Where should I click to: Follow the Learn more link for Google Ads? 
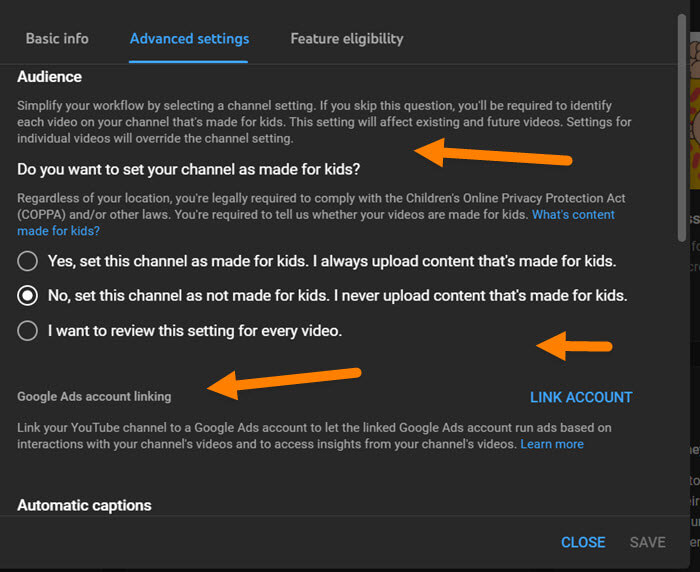coord(552,444)
